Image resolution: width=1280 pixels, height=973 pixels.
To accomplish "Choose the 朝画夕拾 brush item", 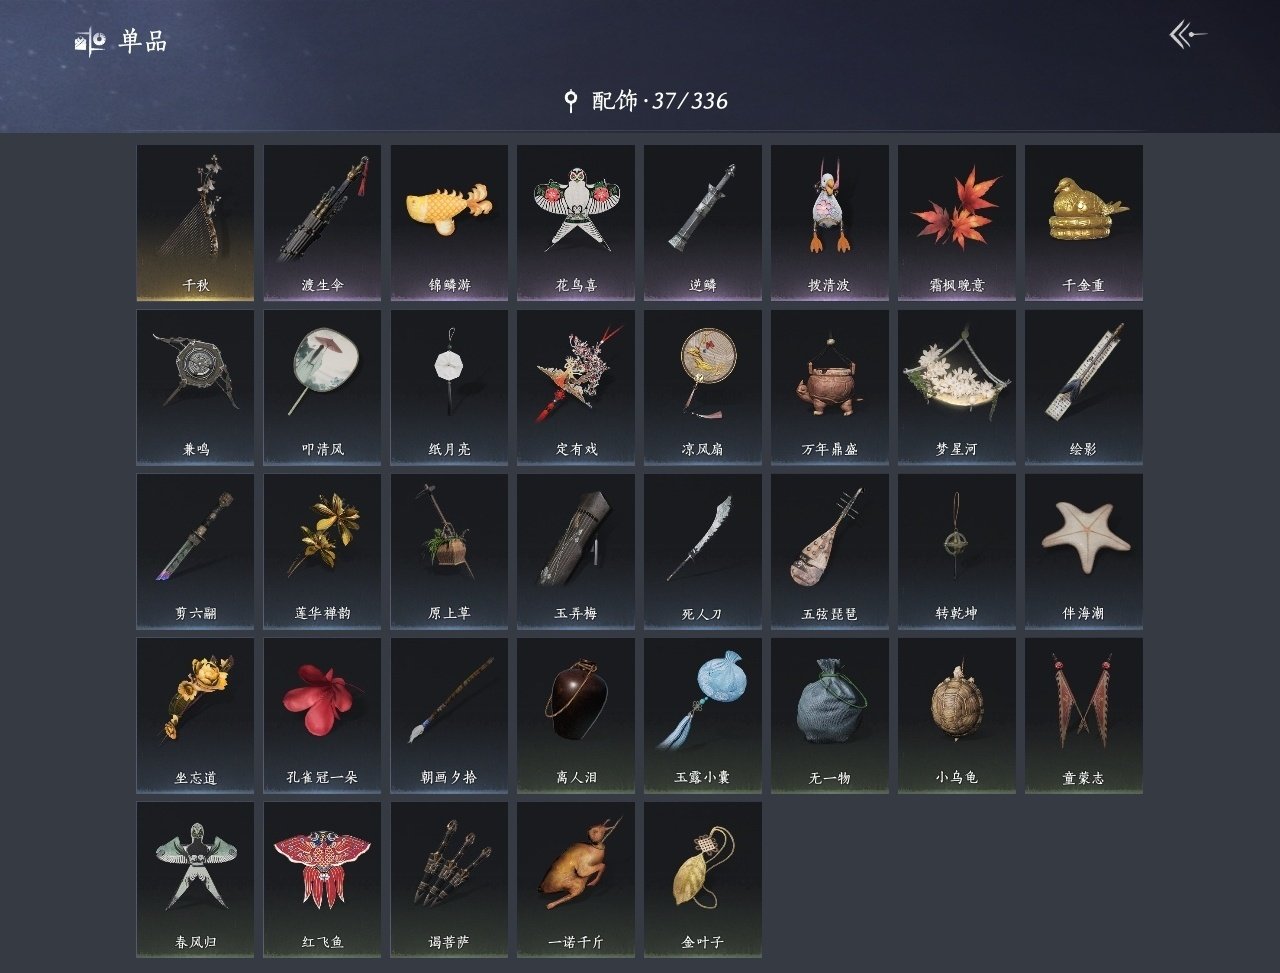I will coord(449,715).
